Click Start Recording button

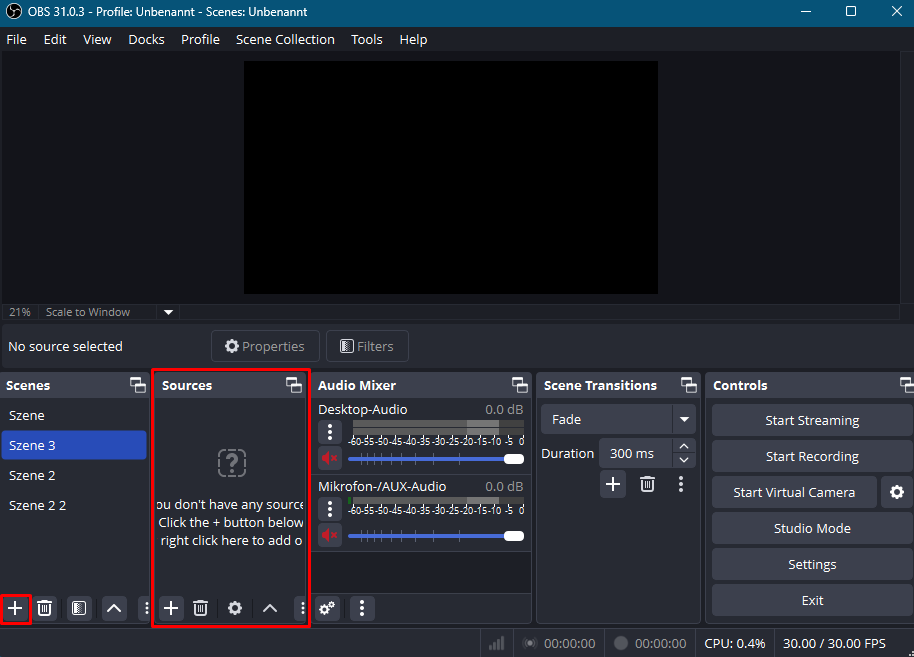811,456
